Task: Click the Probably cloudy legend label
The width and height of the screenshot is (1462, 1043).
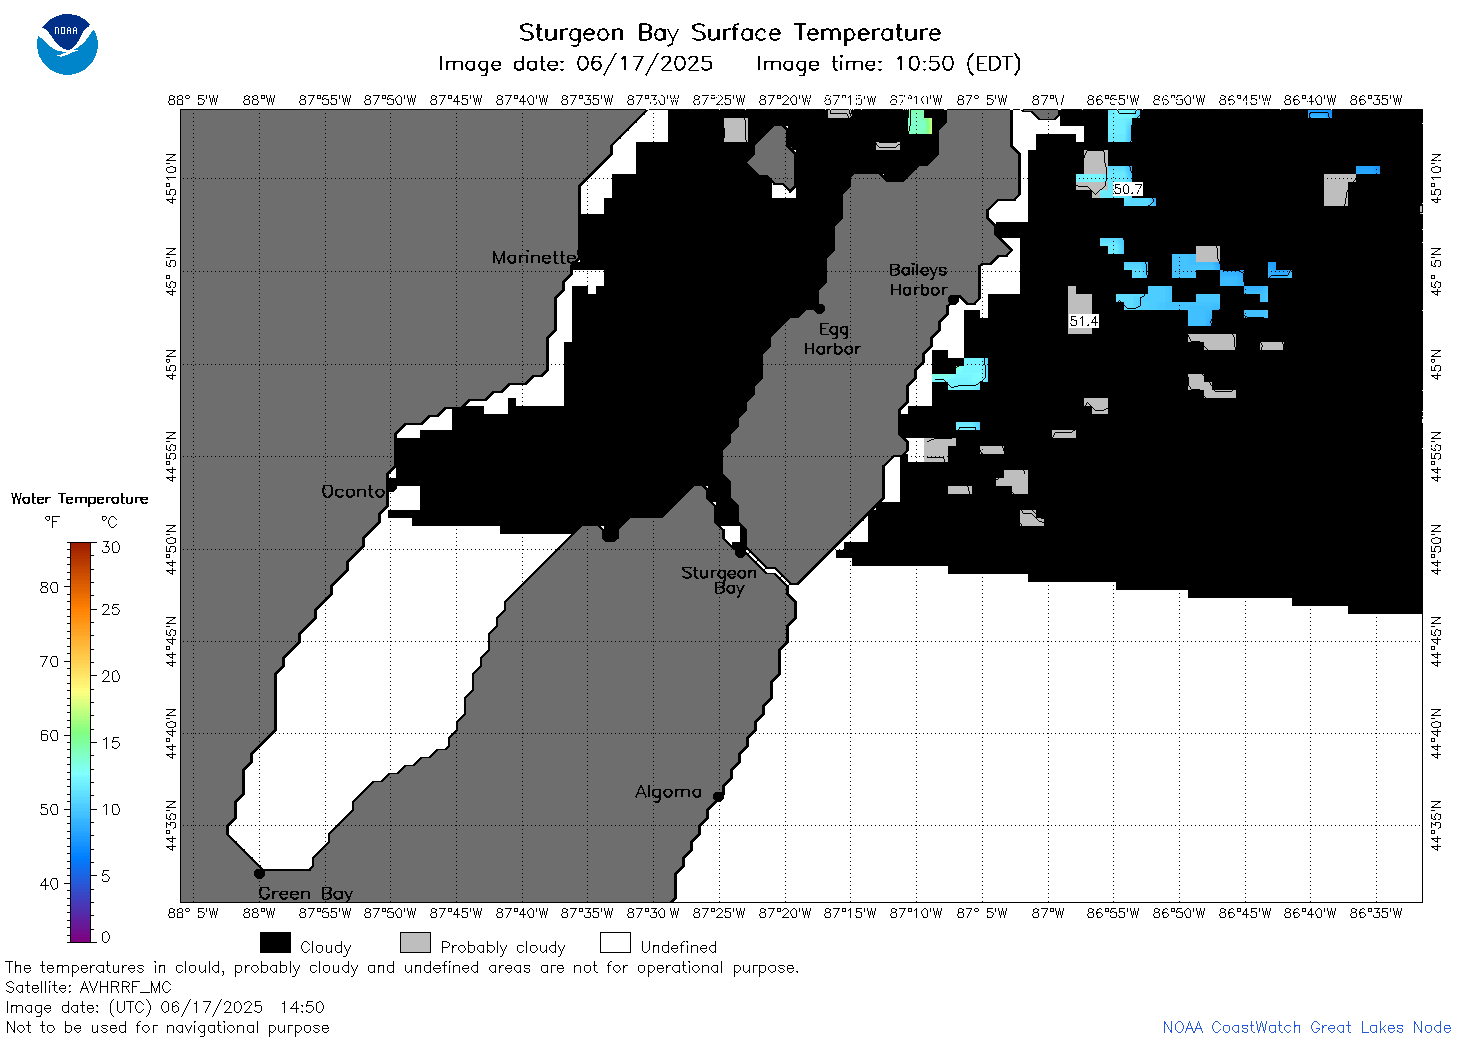Action: [503, 947]
